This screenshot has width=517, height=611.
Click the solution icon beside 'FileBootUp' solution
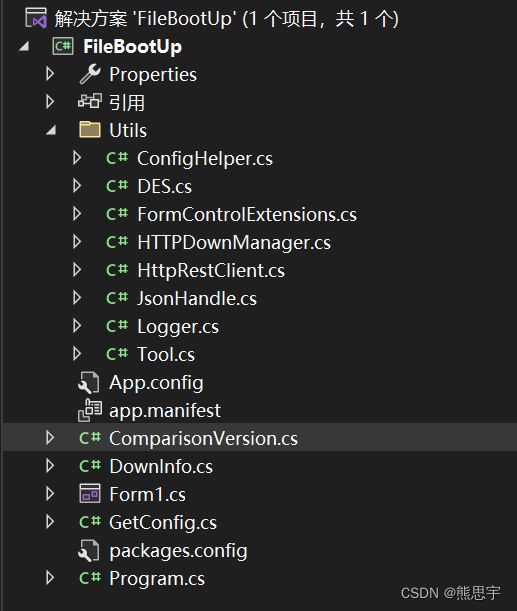click(35, 18)
